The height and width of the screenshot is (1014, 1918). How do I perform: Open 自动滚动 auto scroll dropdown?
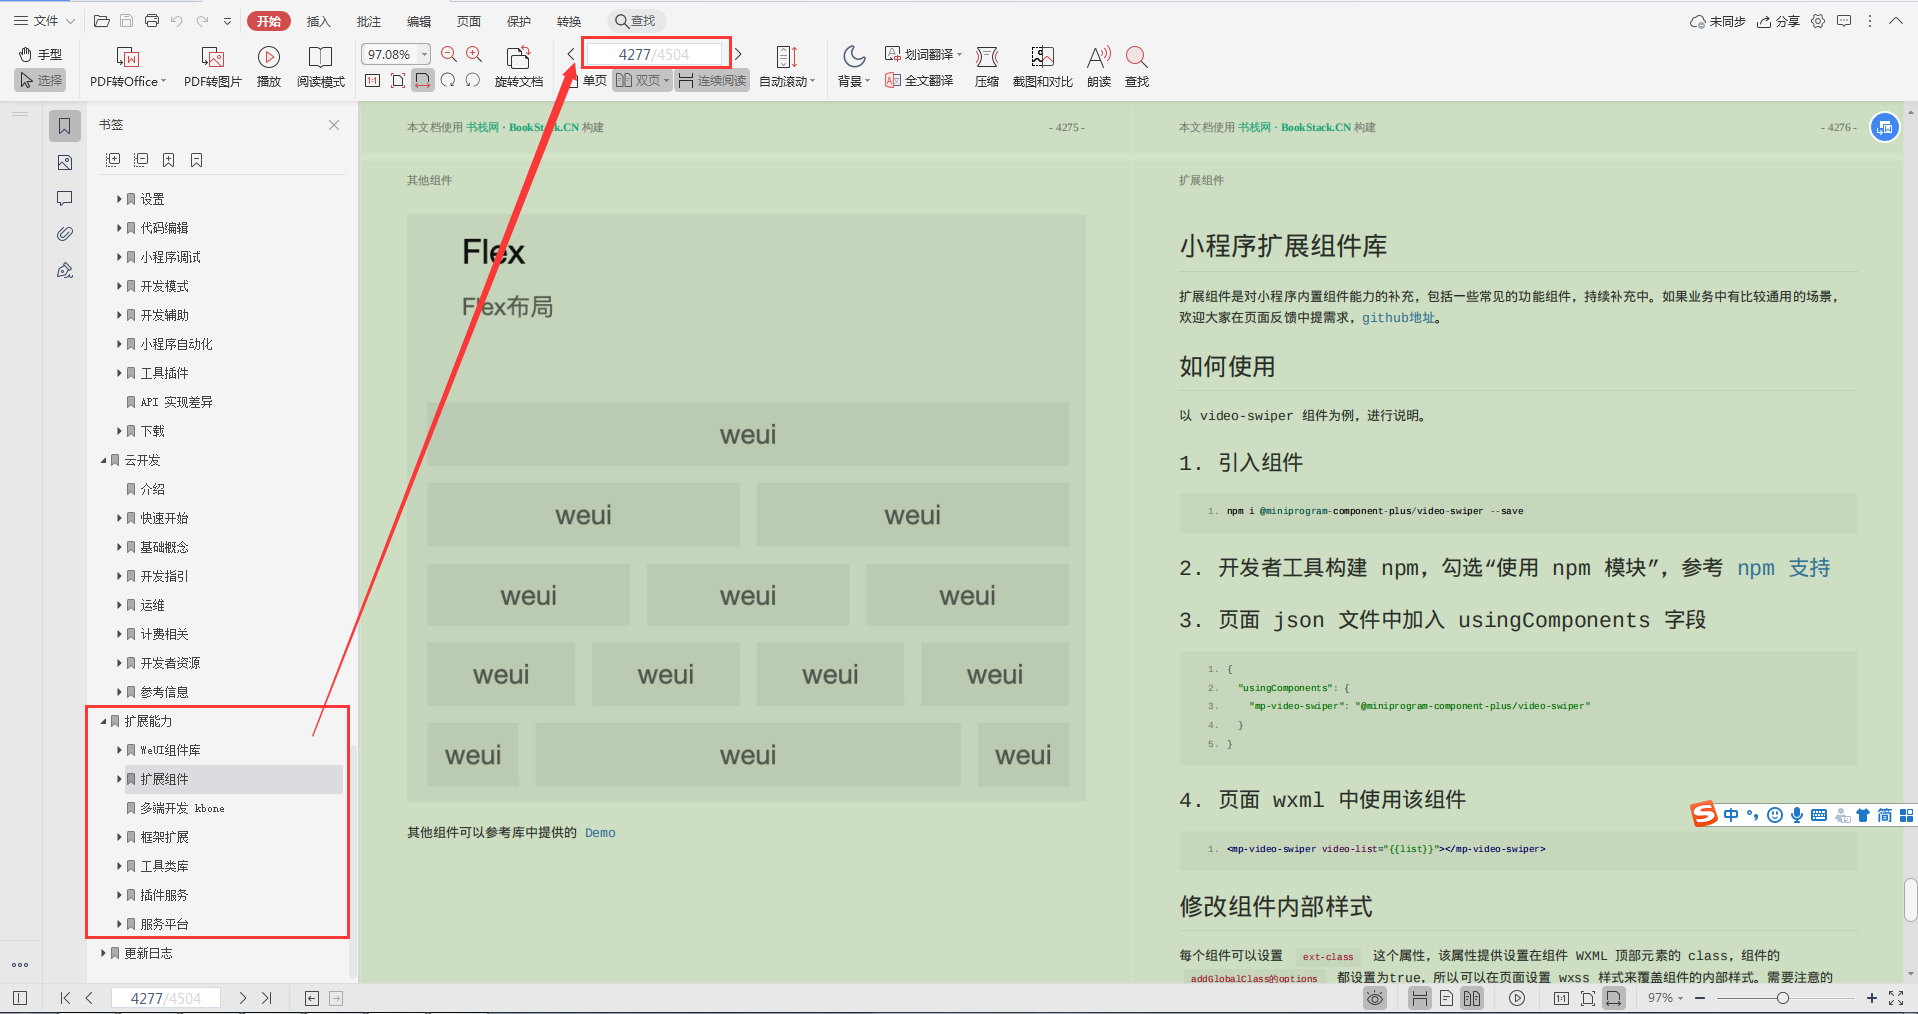[x=788, y=67]
